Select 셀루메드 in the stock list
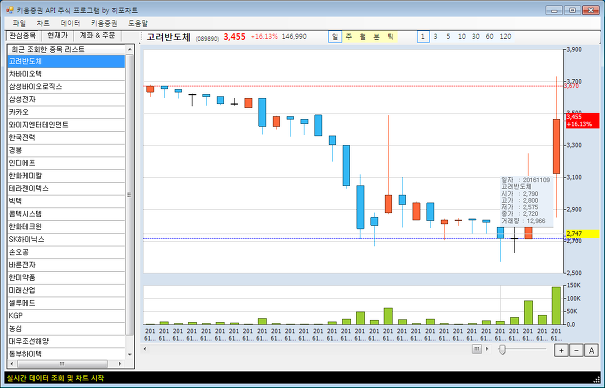This screenshot has width=605, height=388. (66, 303)
